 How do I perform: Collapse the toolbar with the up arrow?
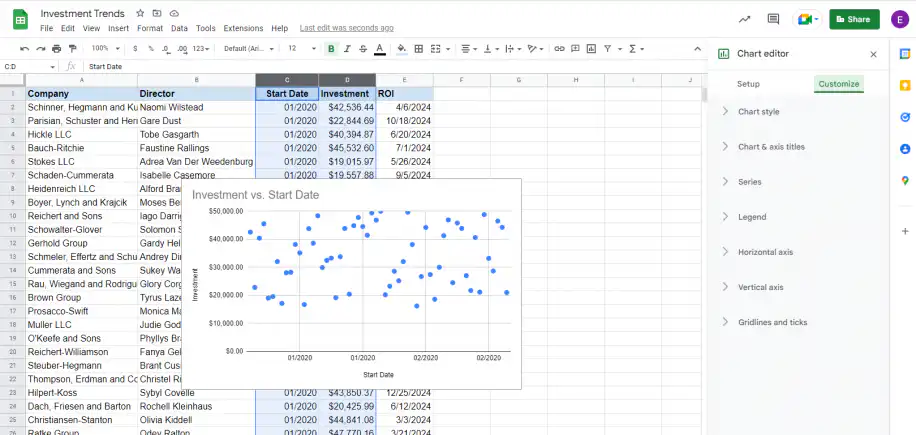[697, 49]
